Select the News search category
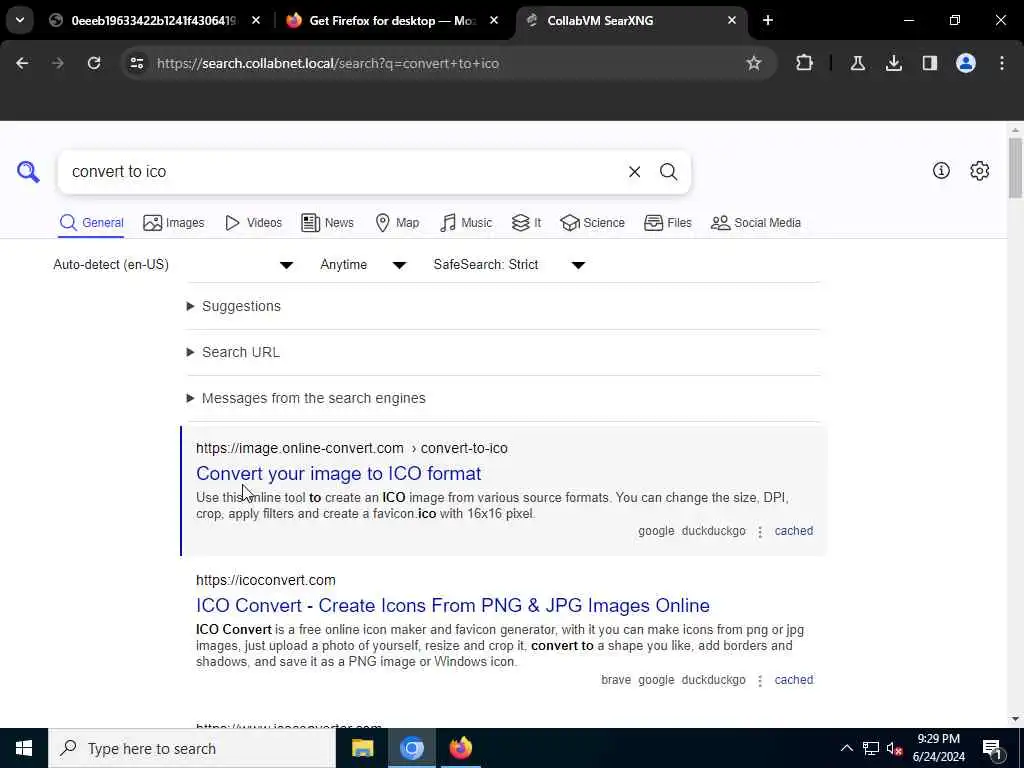Screen dimensions: 1024x768 (327, 223)
